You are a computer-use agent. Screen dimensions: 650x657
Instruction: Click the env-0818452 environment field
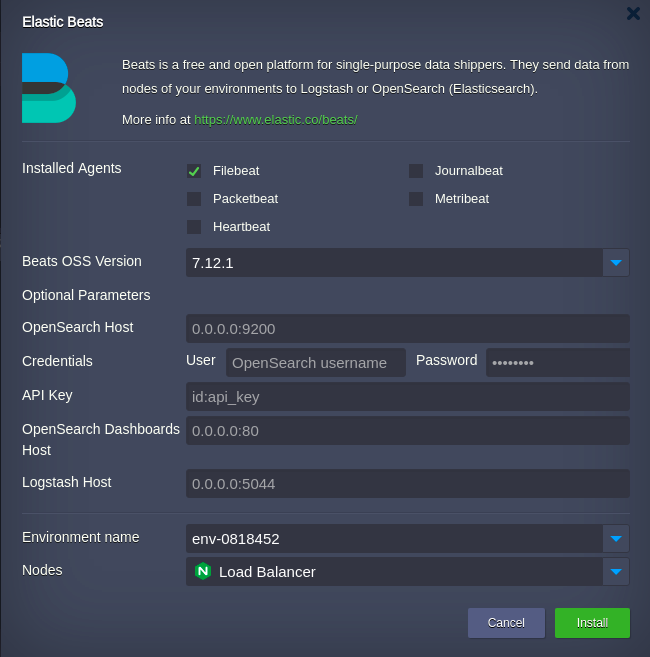coord(394,538)
